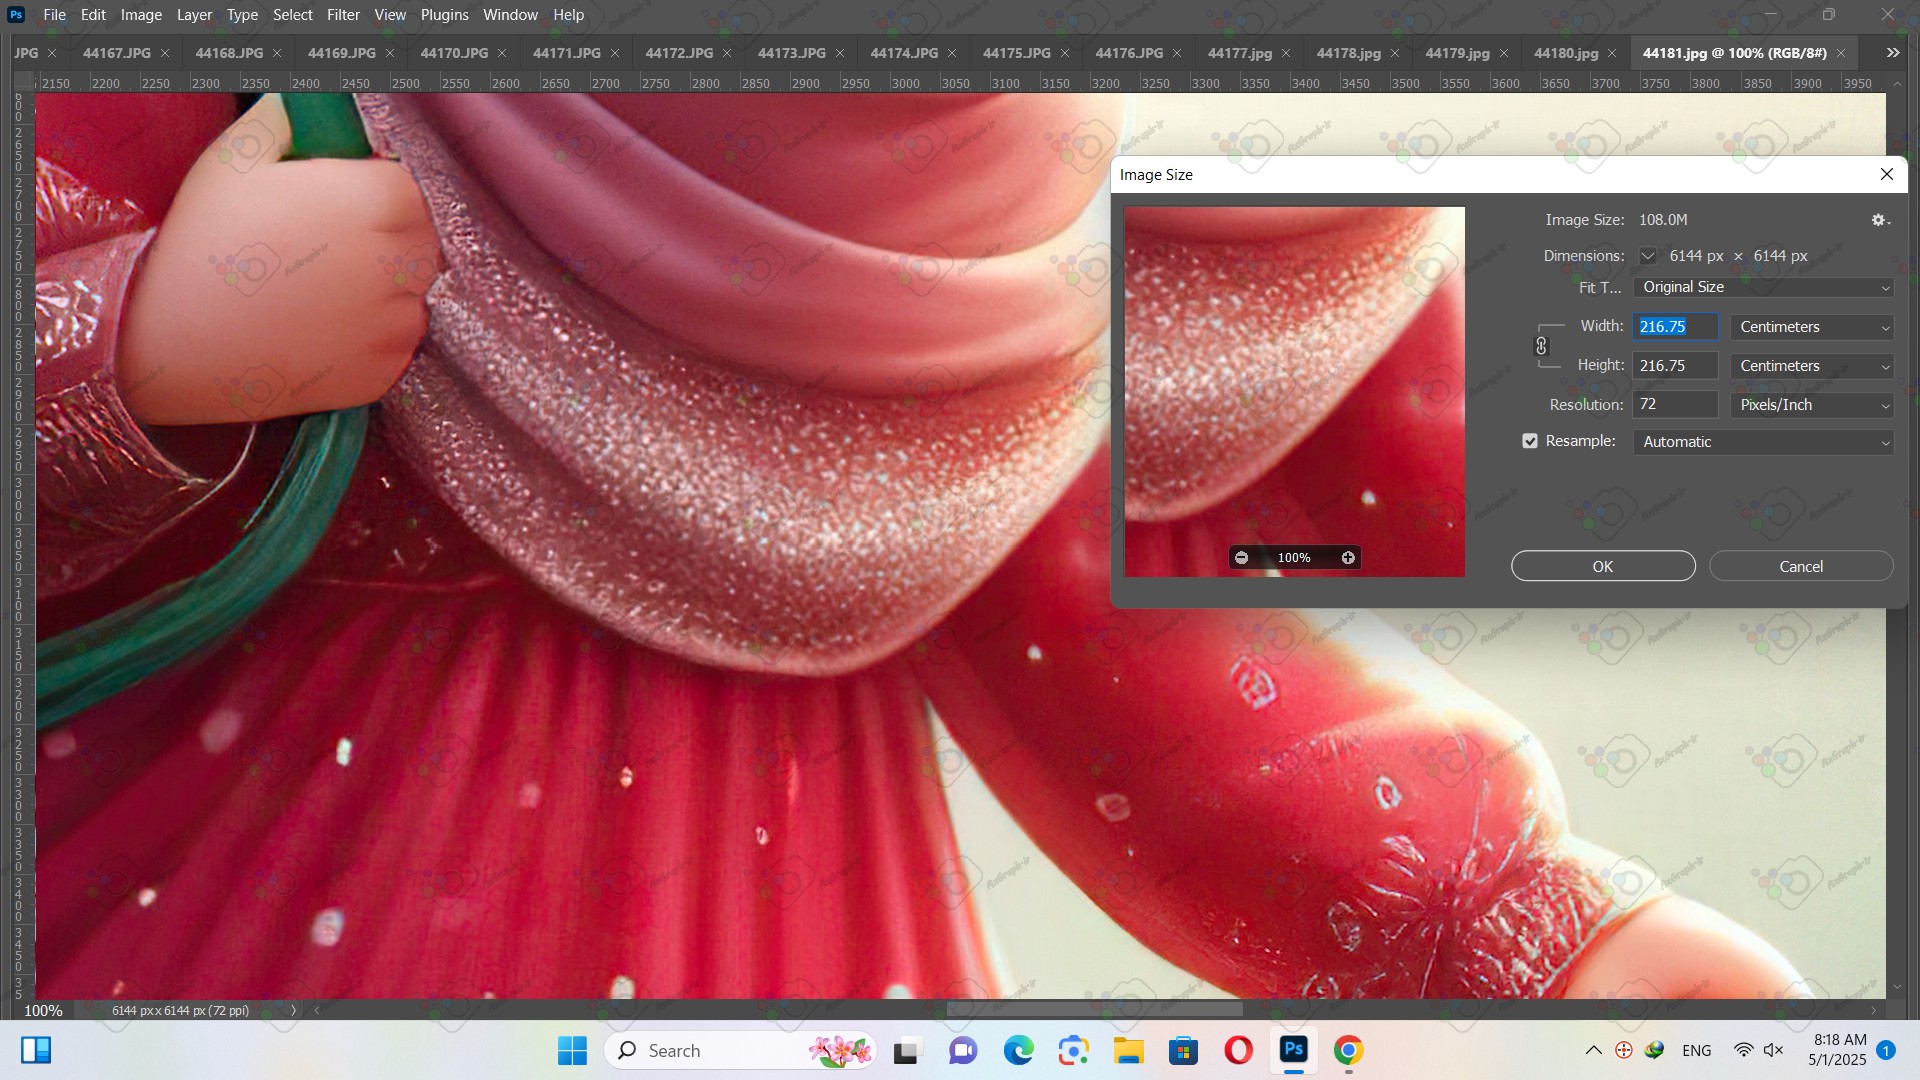
Task: Open Google Chrome from taskbar
Action: point(1348,1050)
